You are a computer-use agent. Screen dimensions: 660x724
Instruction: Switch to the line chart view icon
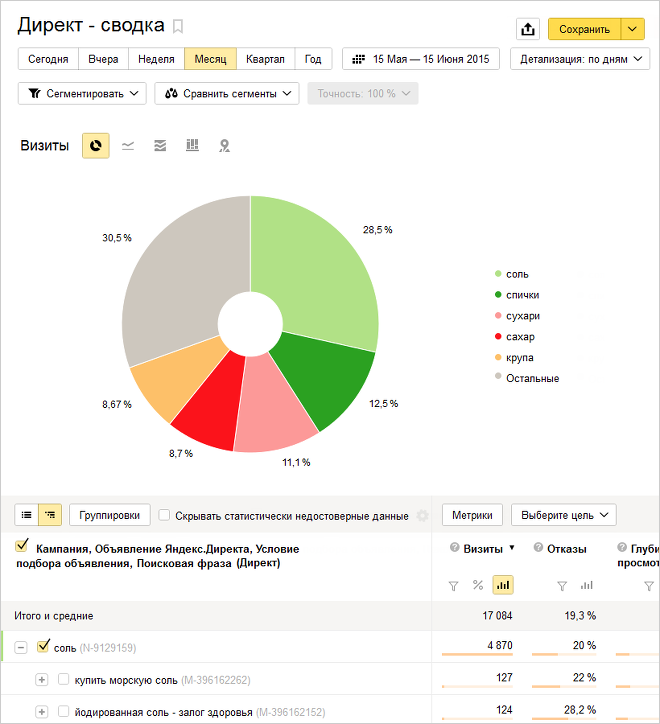click(x=128, y=146)
